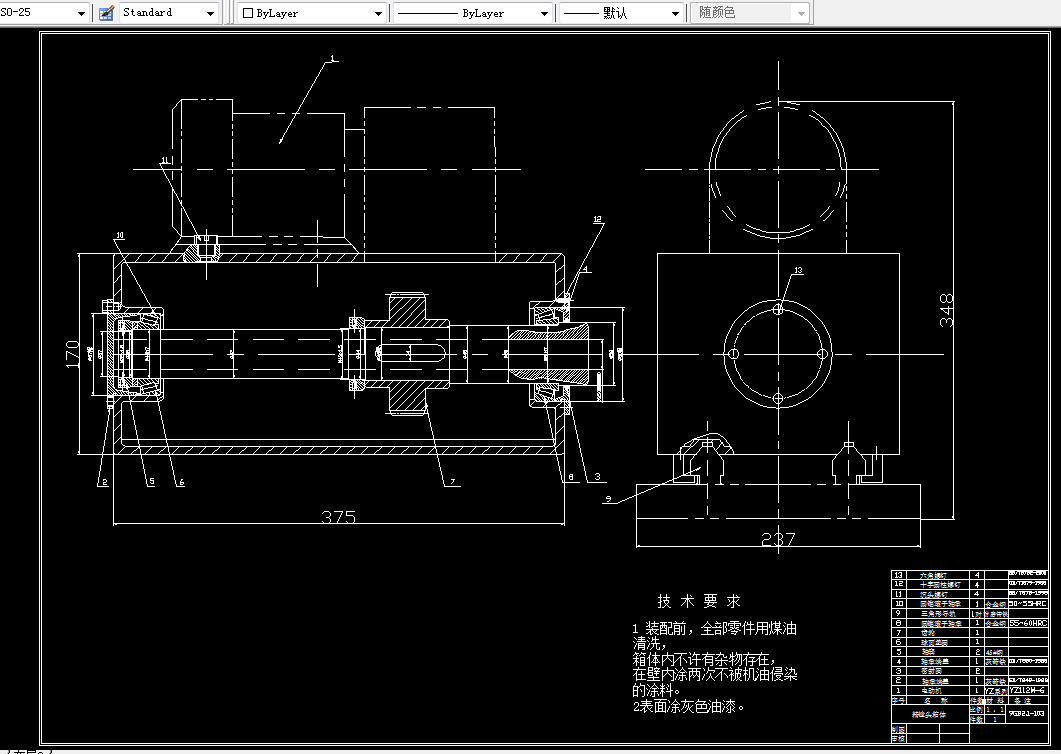This screenshot has width=1061, height=754.
Task: Select the 170 height dimension text
Action: pyautogui.click(x=72, y=355)
